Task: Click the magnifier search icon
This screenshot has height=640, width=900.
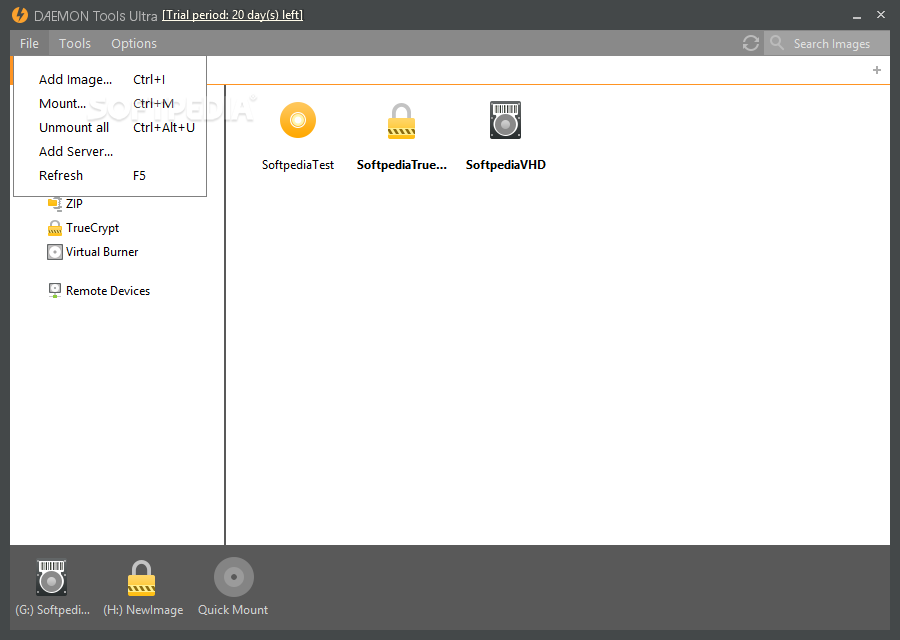Action: coord(777,43)
